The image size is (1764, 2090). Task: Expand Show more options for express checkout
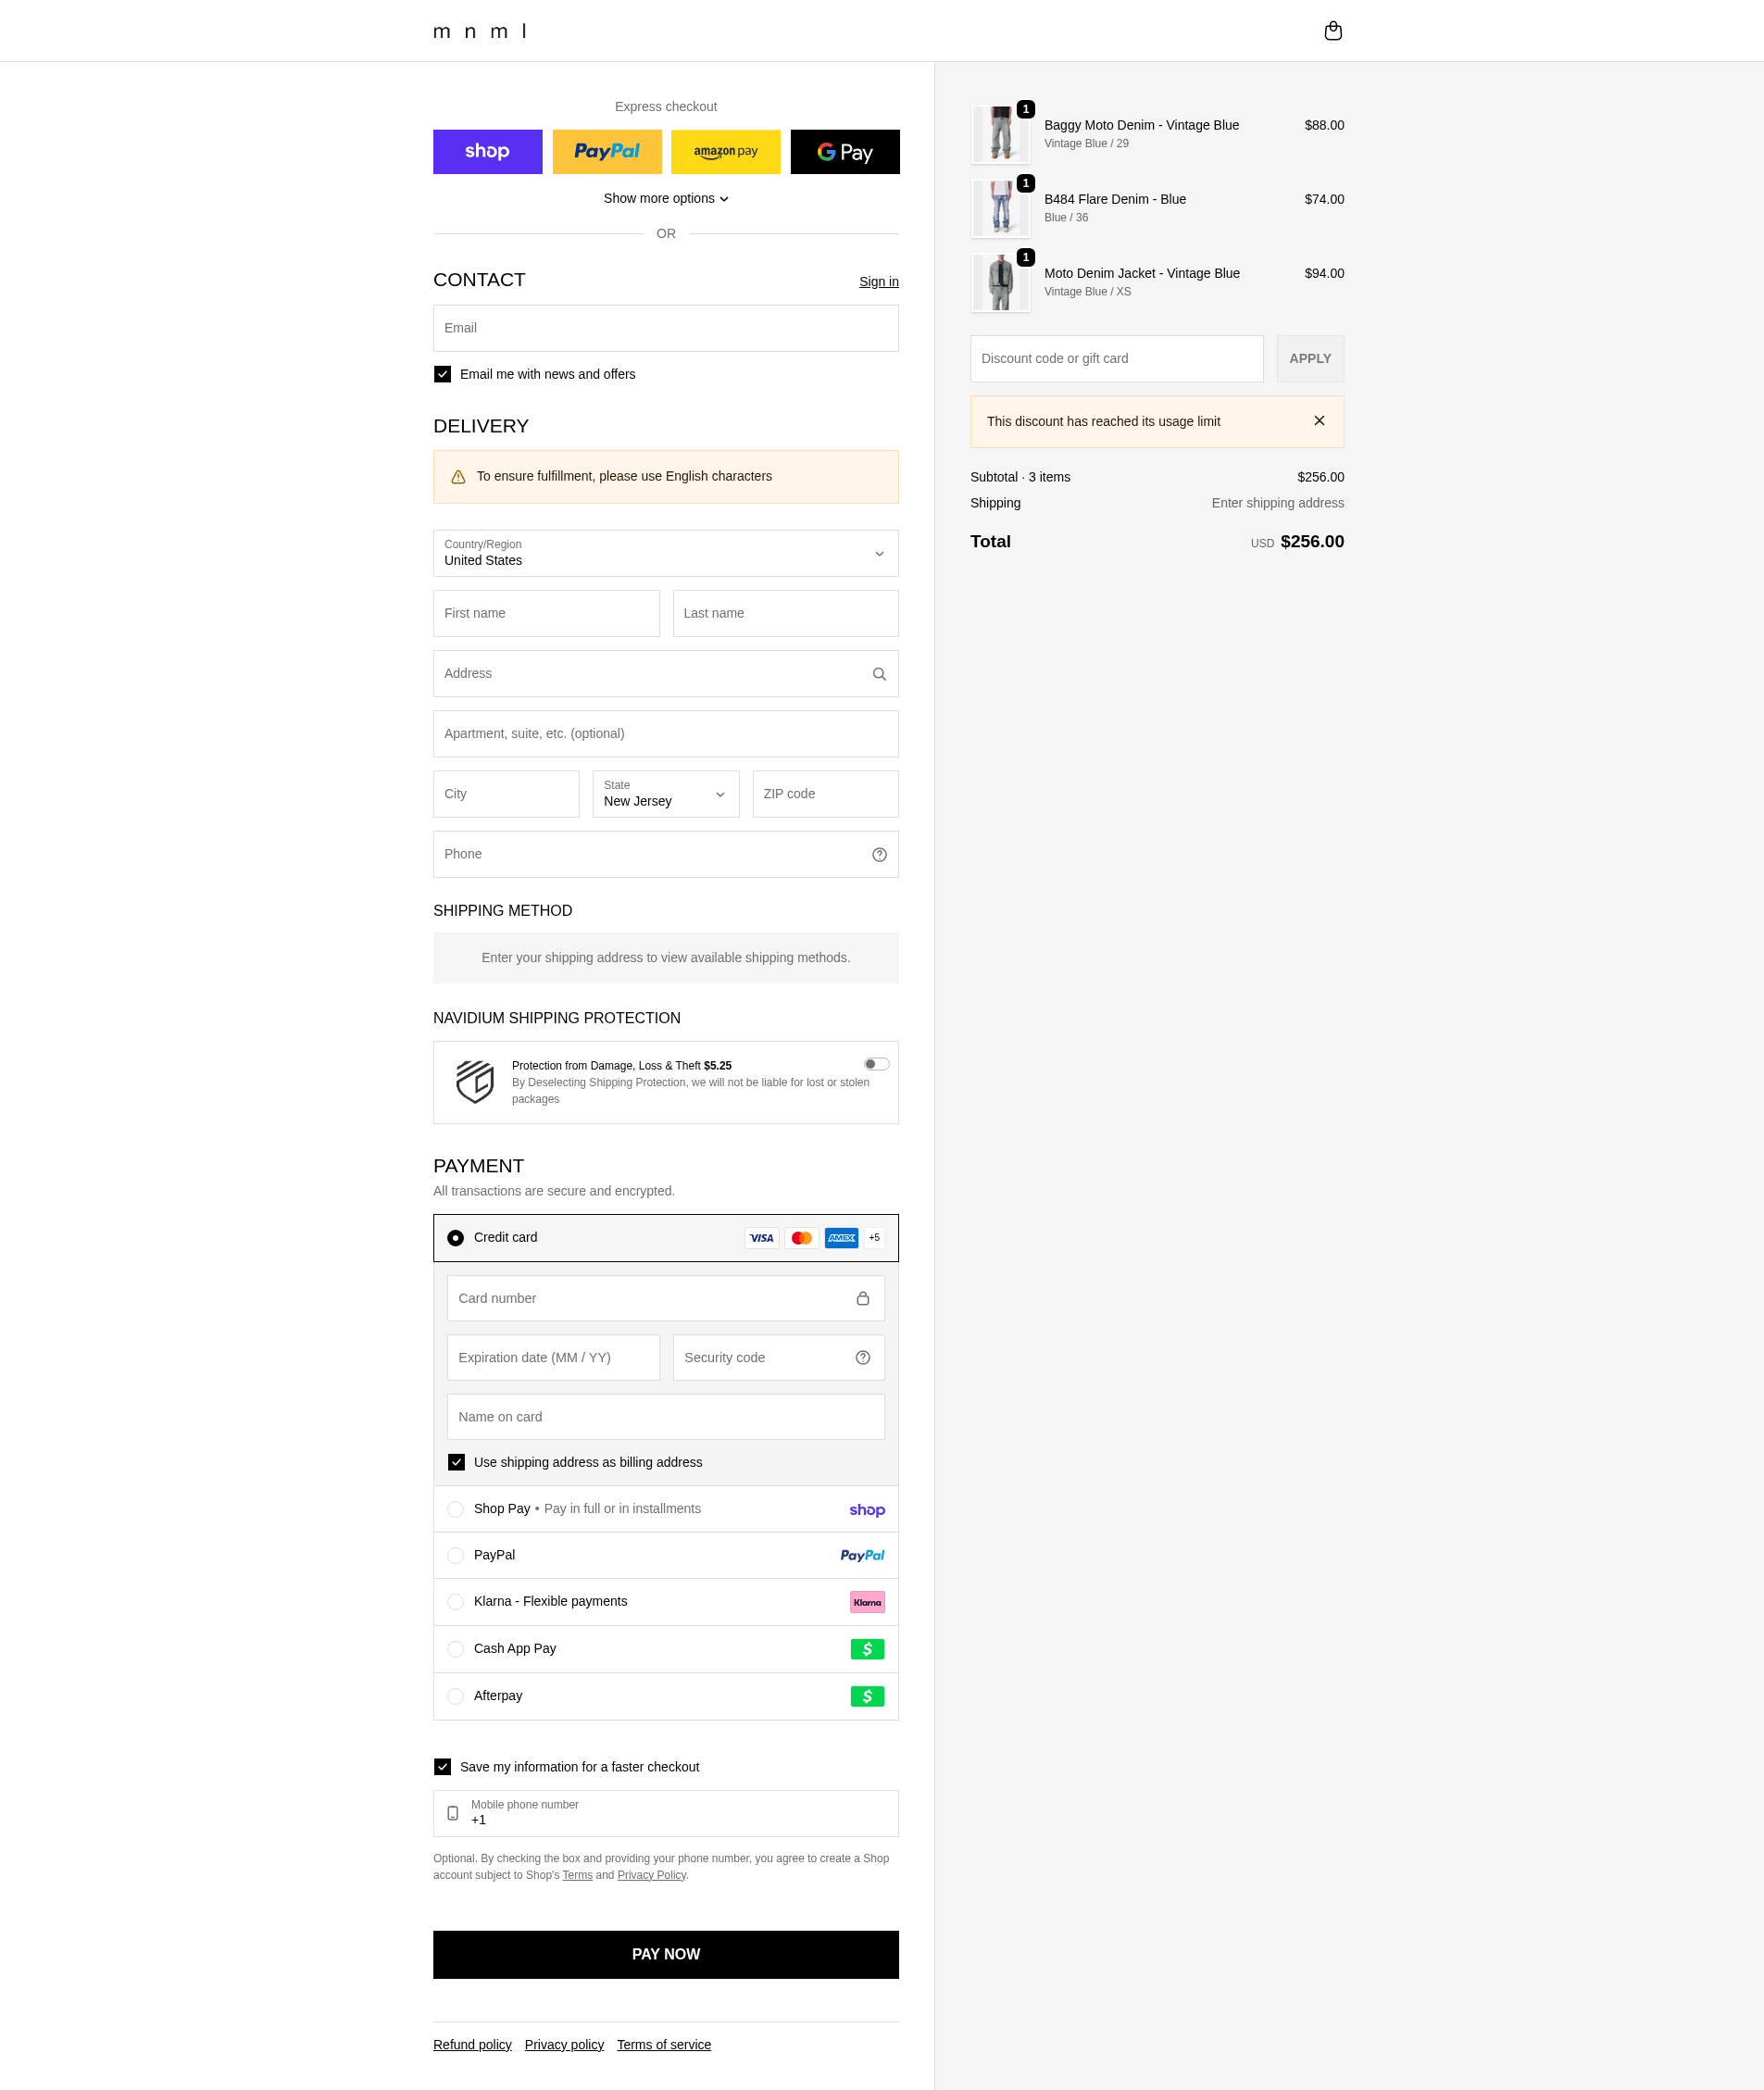pos(666,198)
